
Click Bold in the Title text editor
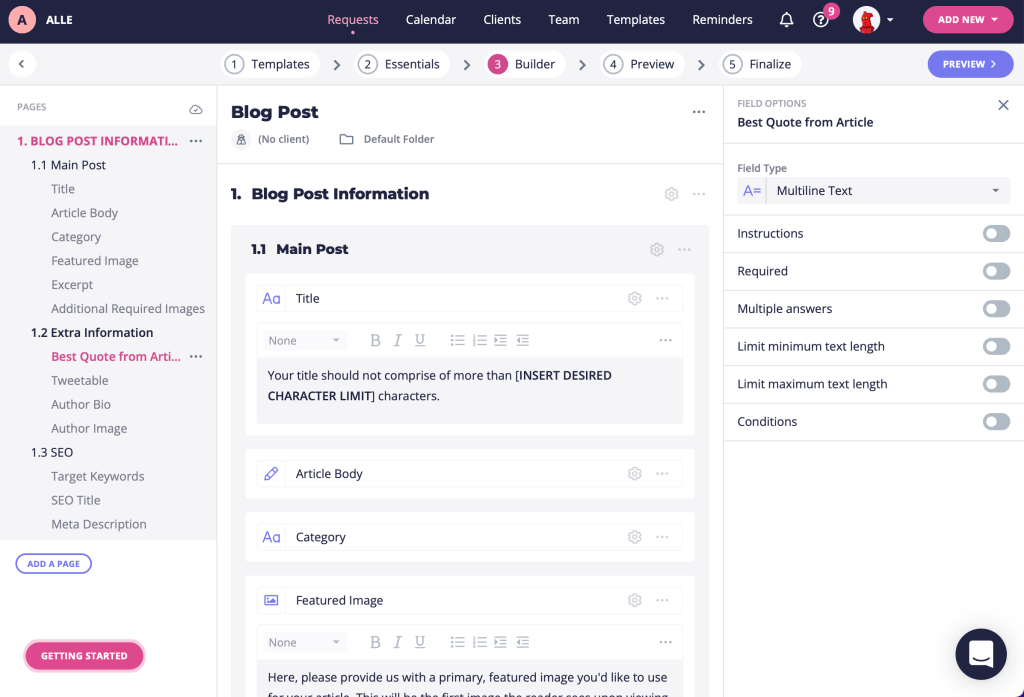click(x=376, y=340)
